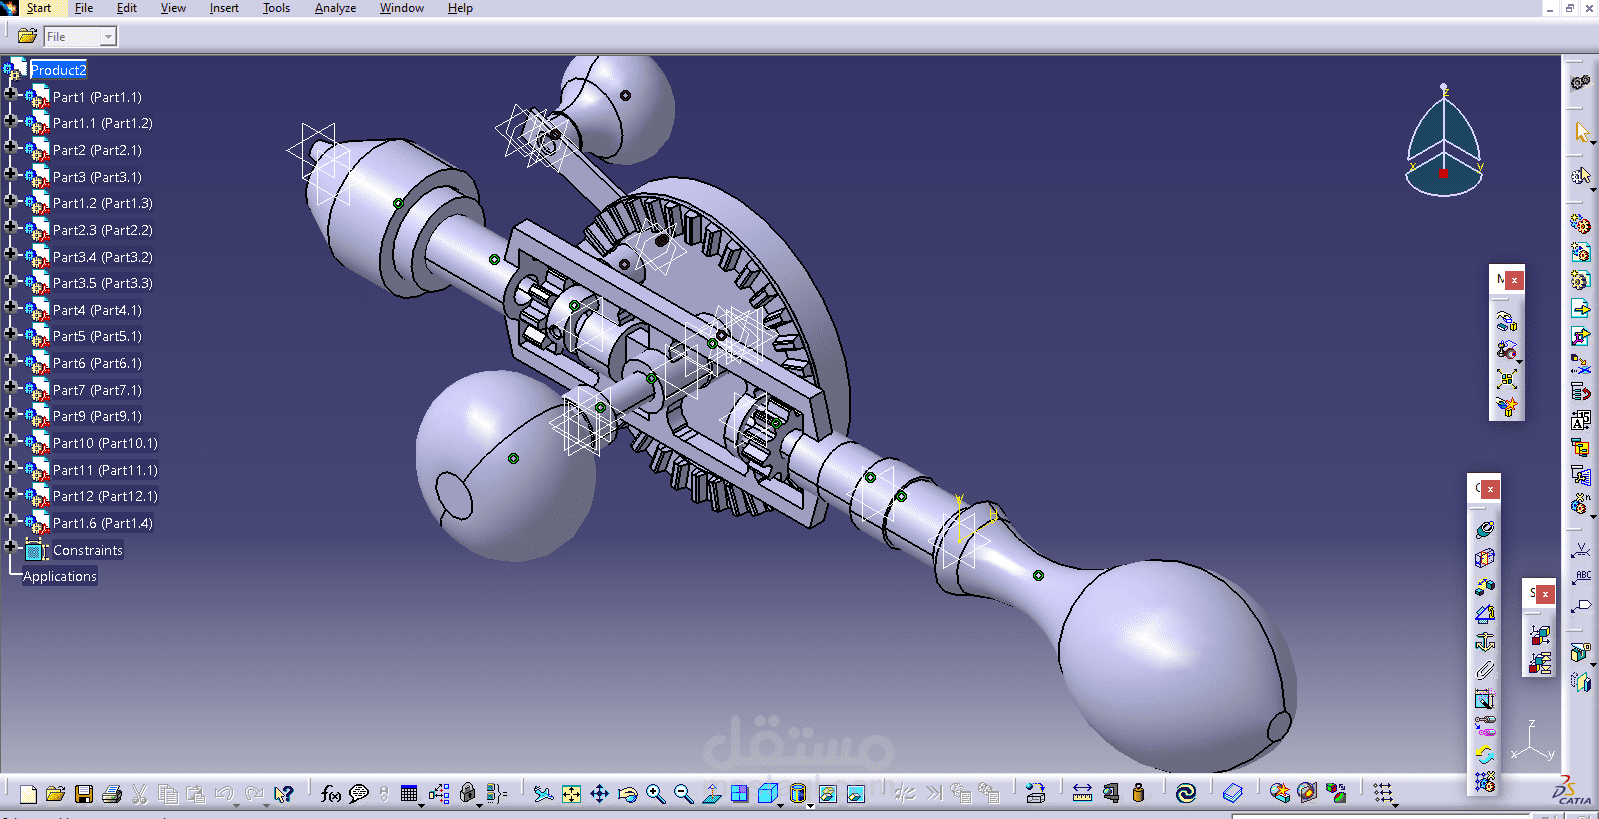This screenshot has height=819, width=1599.
Task: Expand the Part10 (Part10.1) tree node
Action: coord(11,442)
